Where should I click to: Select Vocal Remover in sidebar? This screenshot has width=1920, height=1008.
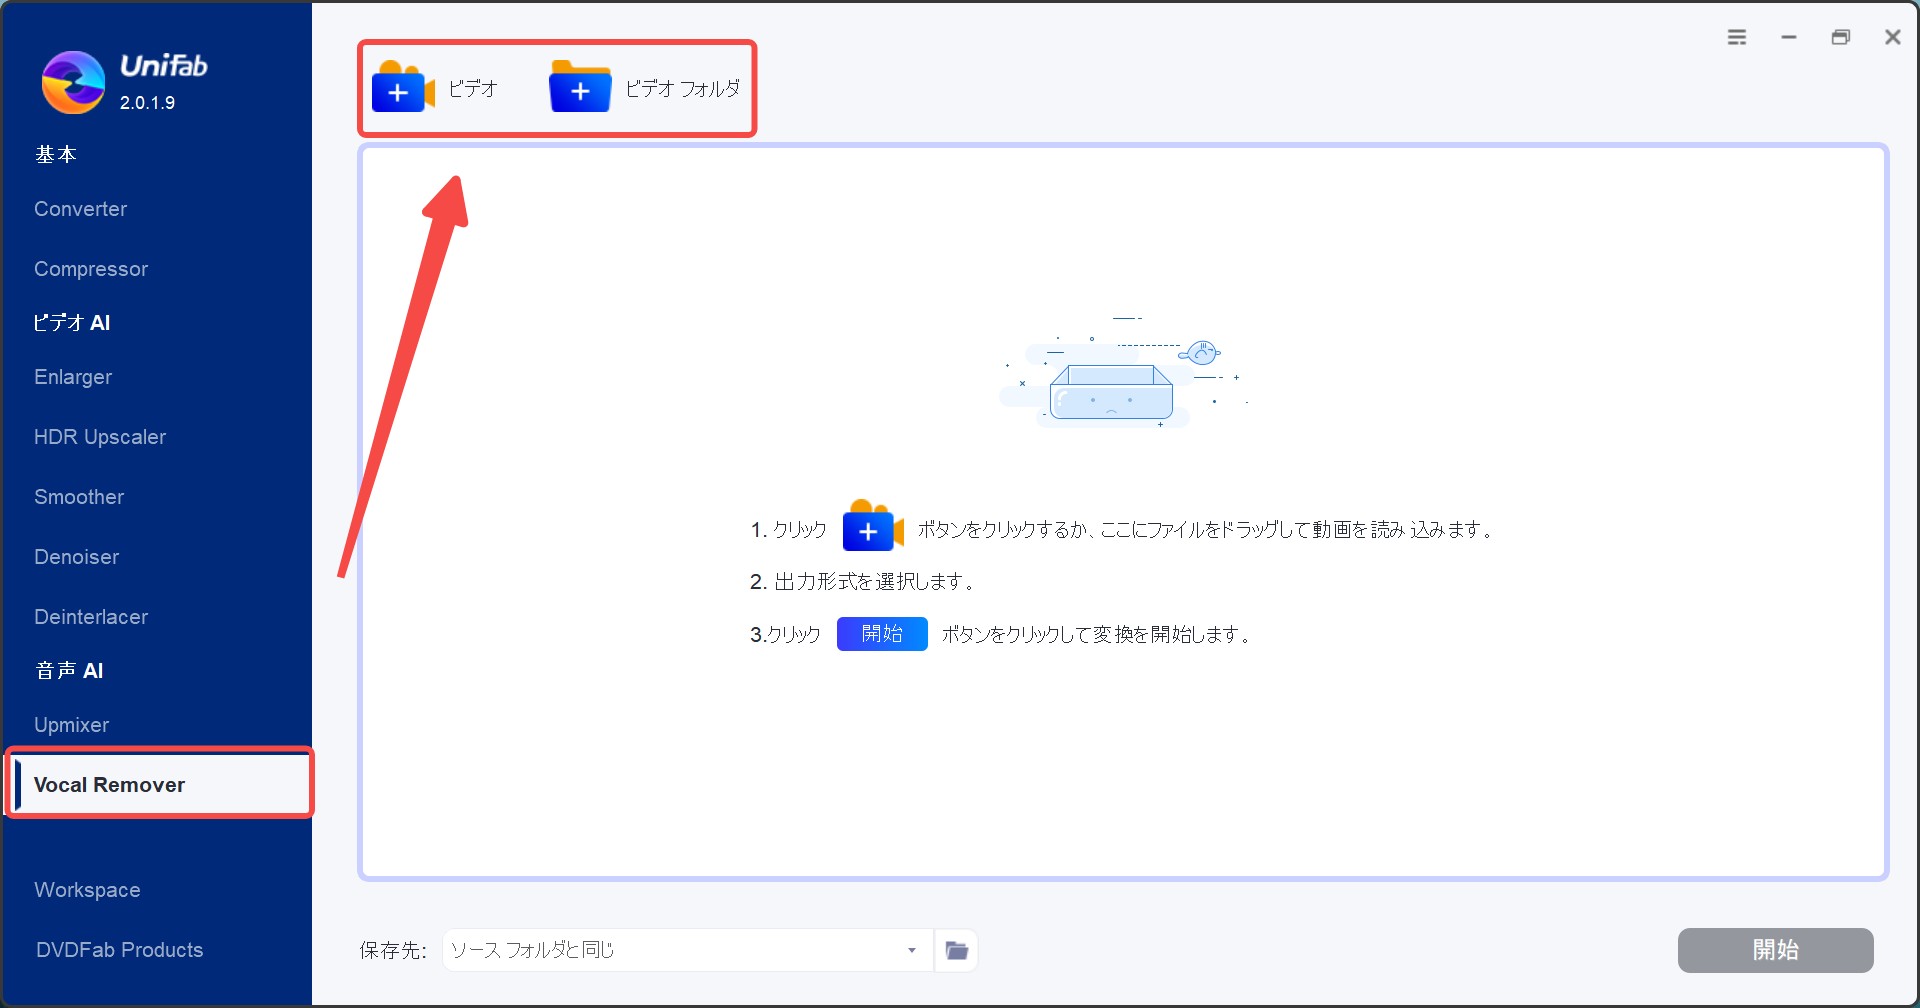(x=160, y=785)
